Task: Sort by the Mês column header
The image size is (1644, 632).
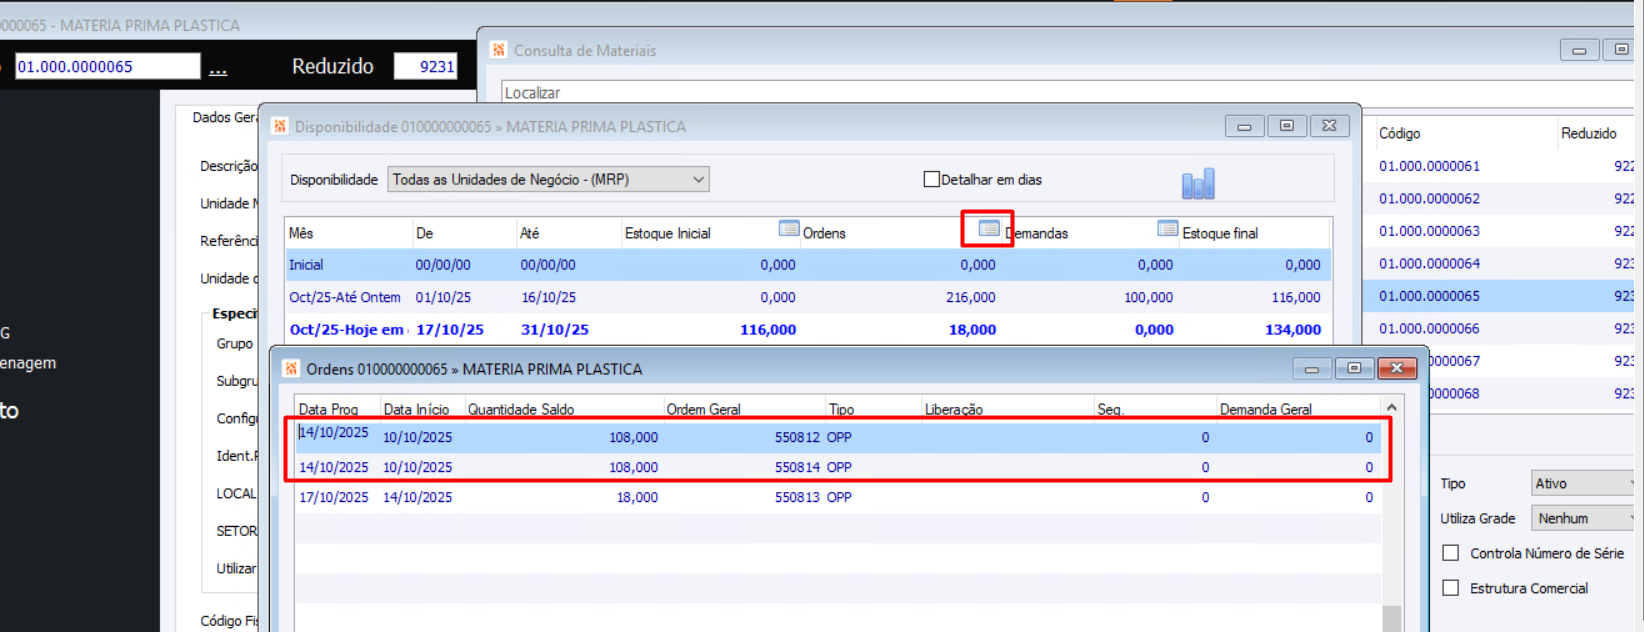Action: 301,233
